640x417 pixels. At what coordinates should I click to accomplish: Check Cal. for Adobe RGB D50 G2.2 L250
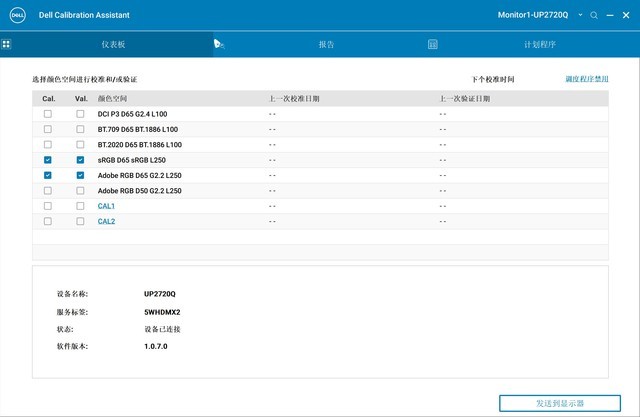48,191
